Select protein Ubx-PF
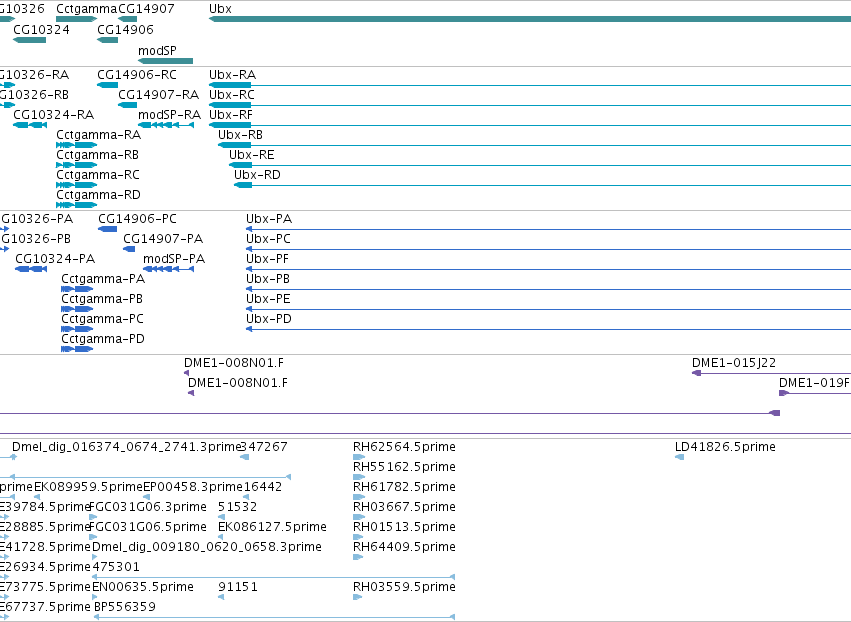The height and width of the screenshot is (622, 851). 267,259
